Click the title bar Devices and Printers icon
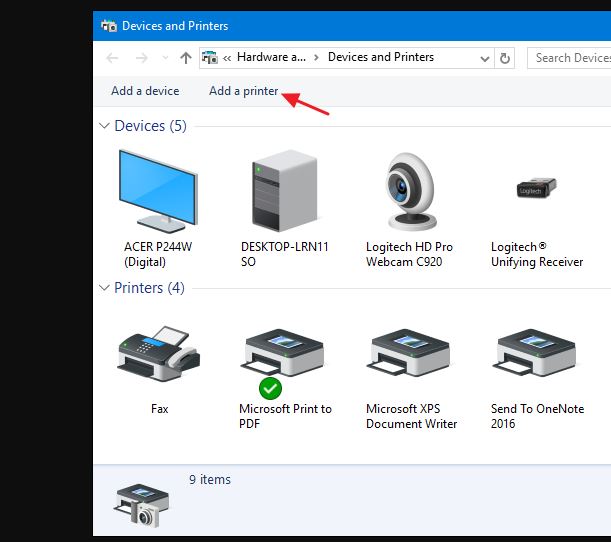The height and width of the screenshot is (542, 611). tap(109, 26)
